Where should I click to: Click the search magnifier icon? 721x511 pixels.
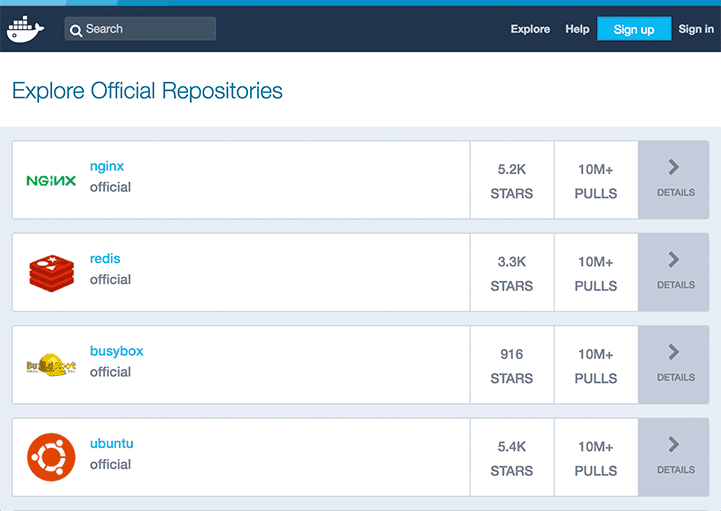(x=76, y=30)
